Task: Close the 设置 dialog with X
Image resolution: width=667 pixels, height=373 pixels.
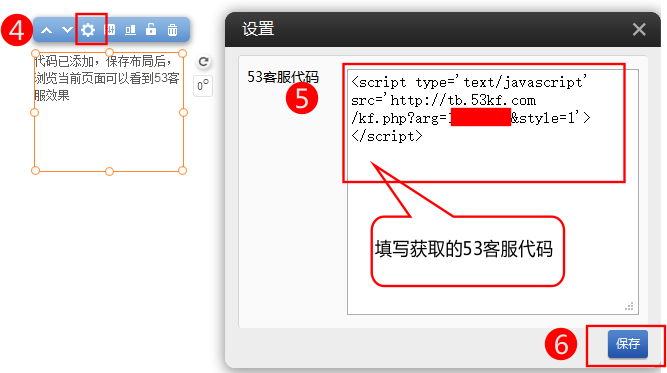Action: (639, 29)
